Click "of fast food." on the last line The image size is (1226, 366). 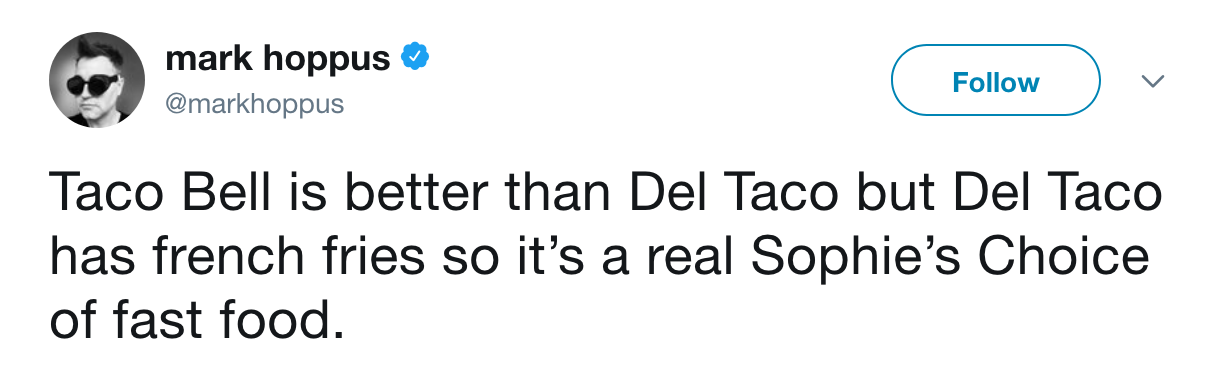(x=189, y=323)
